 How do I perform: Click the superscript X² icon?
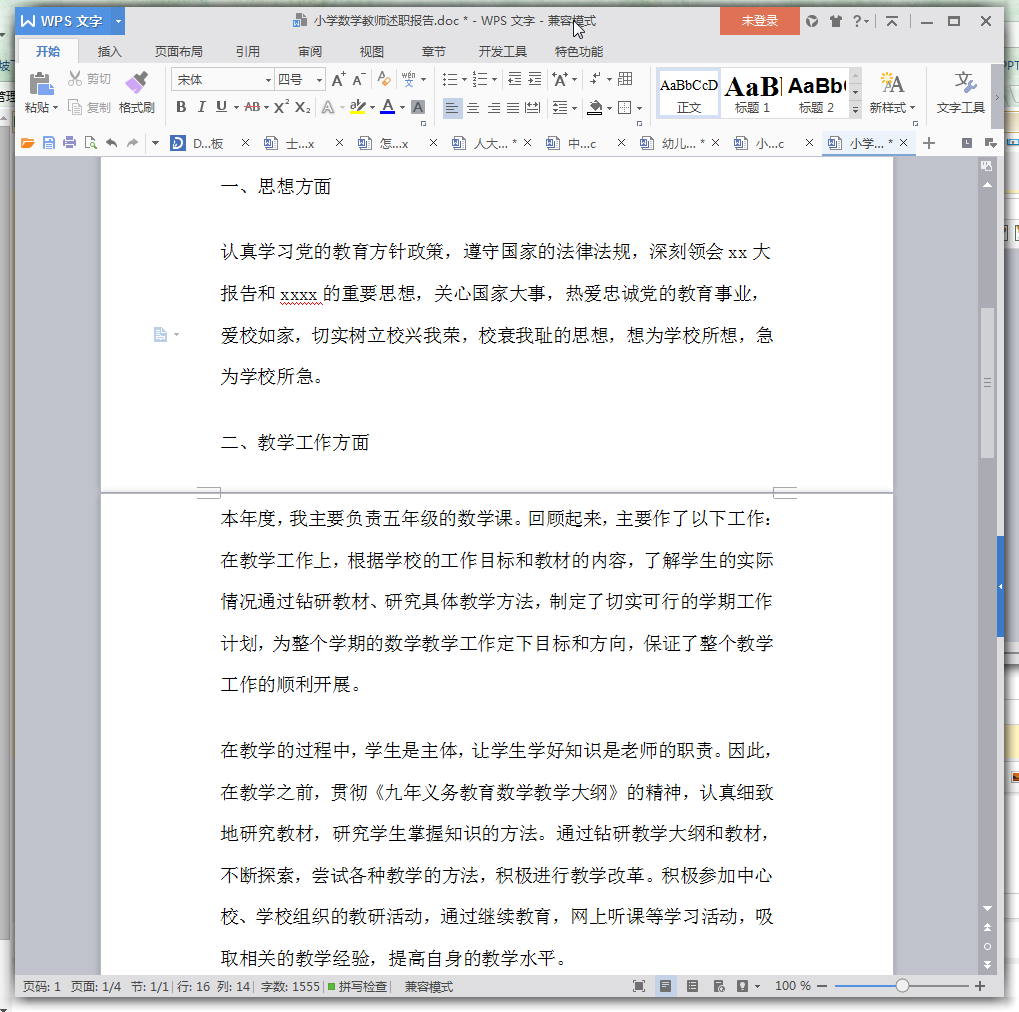point(281,107)
